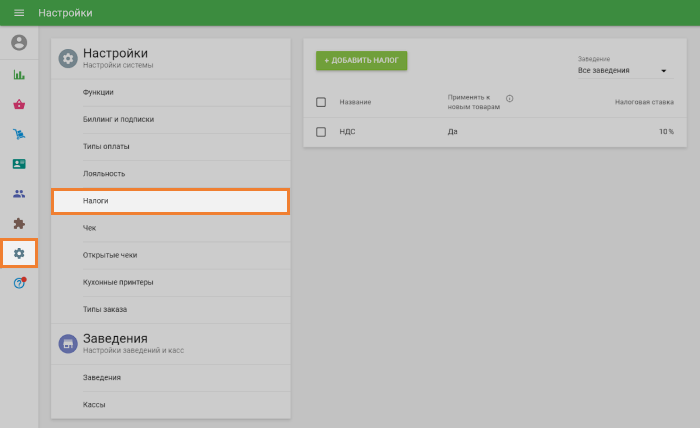Open the puzzle piece integrations icon

tap(19, 224)
